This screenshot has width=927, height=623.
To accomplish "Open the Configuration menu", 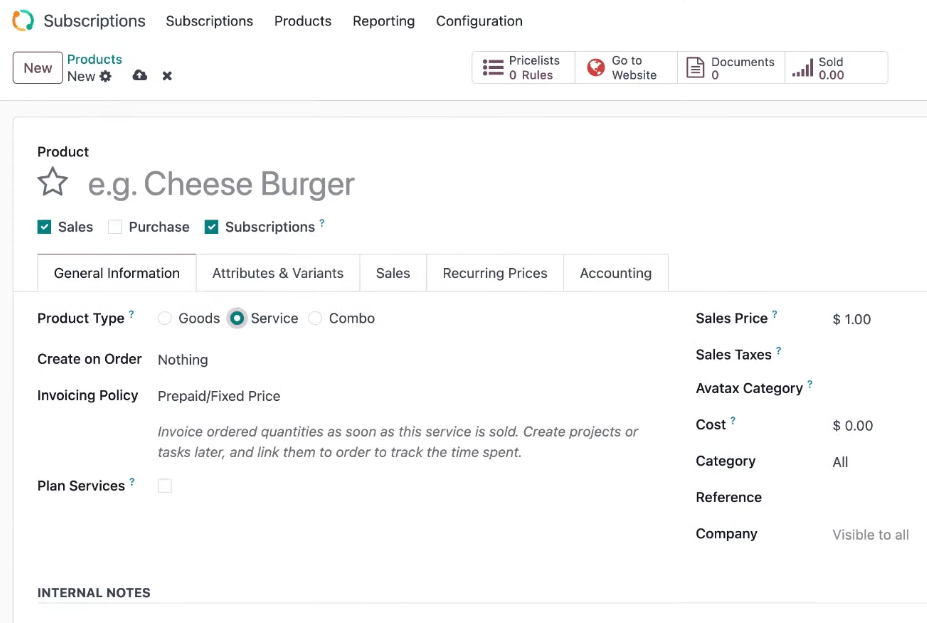I will [x=479, y=21].
